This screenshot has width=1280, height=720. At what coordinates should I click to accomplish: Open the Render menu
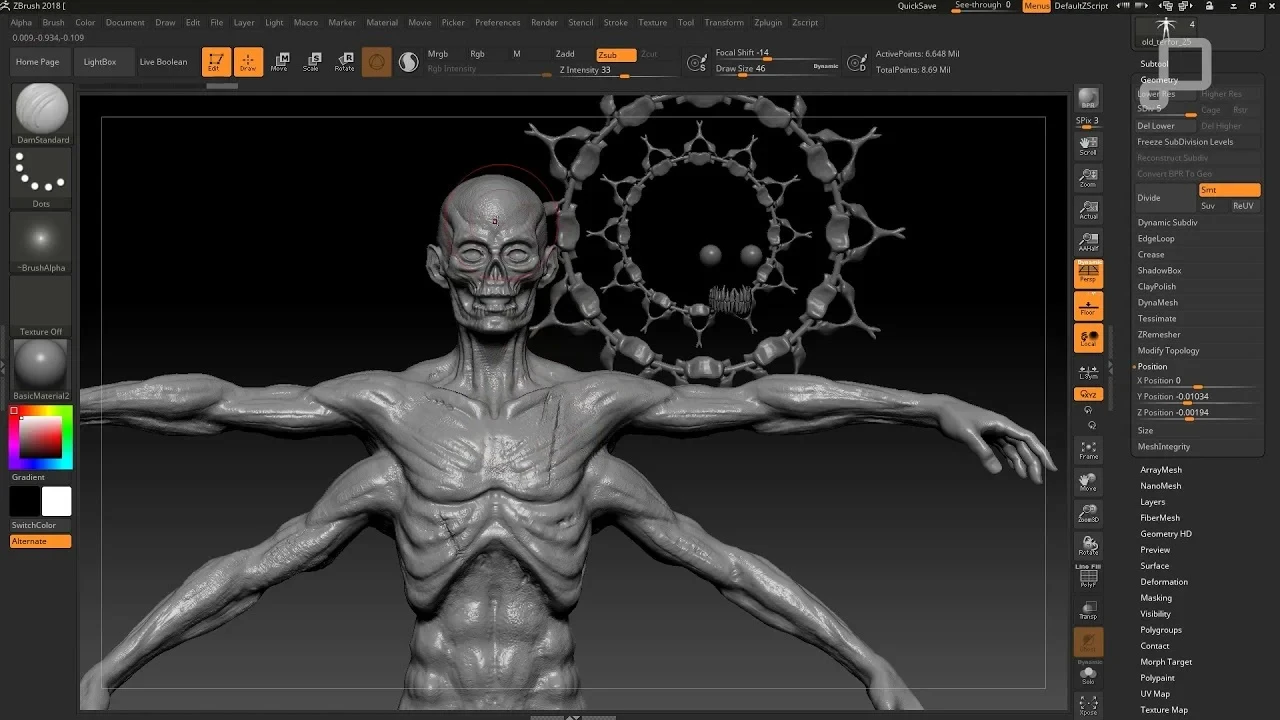pos(544,22)
